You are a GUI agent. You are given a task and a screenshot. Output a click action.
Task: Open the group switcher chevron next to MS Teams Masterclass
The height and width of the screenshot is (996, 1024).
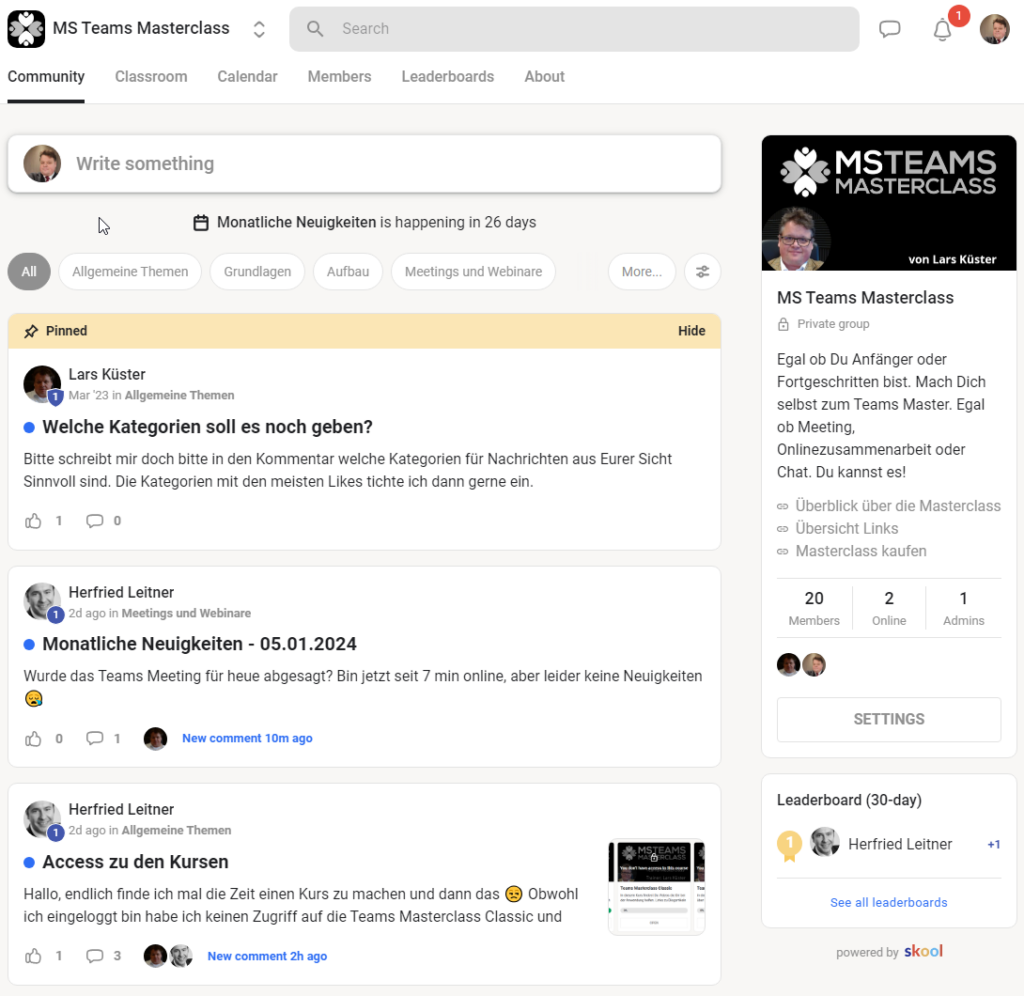(259, 29)
